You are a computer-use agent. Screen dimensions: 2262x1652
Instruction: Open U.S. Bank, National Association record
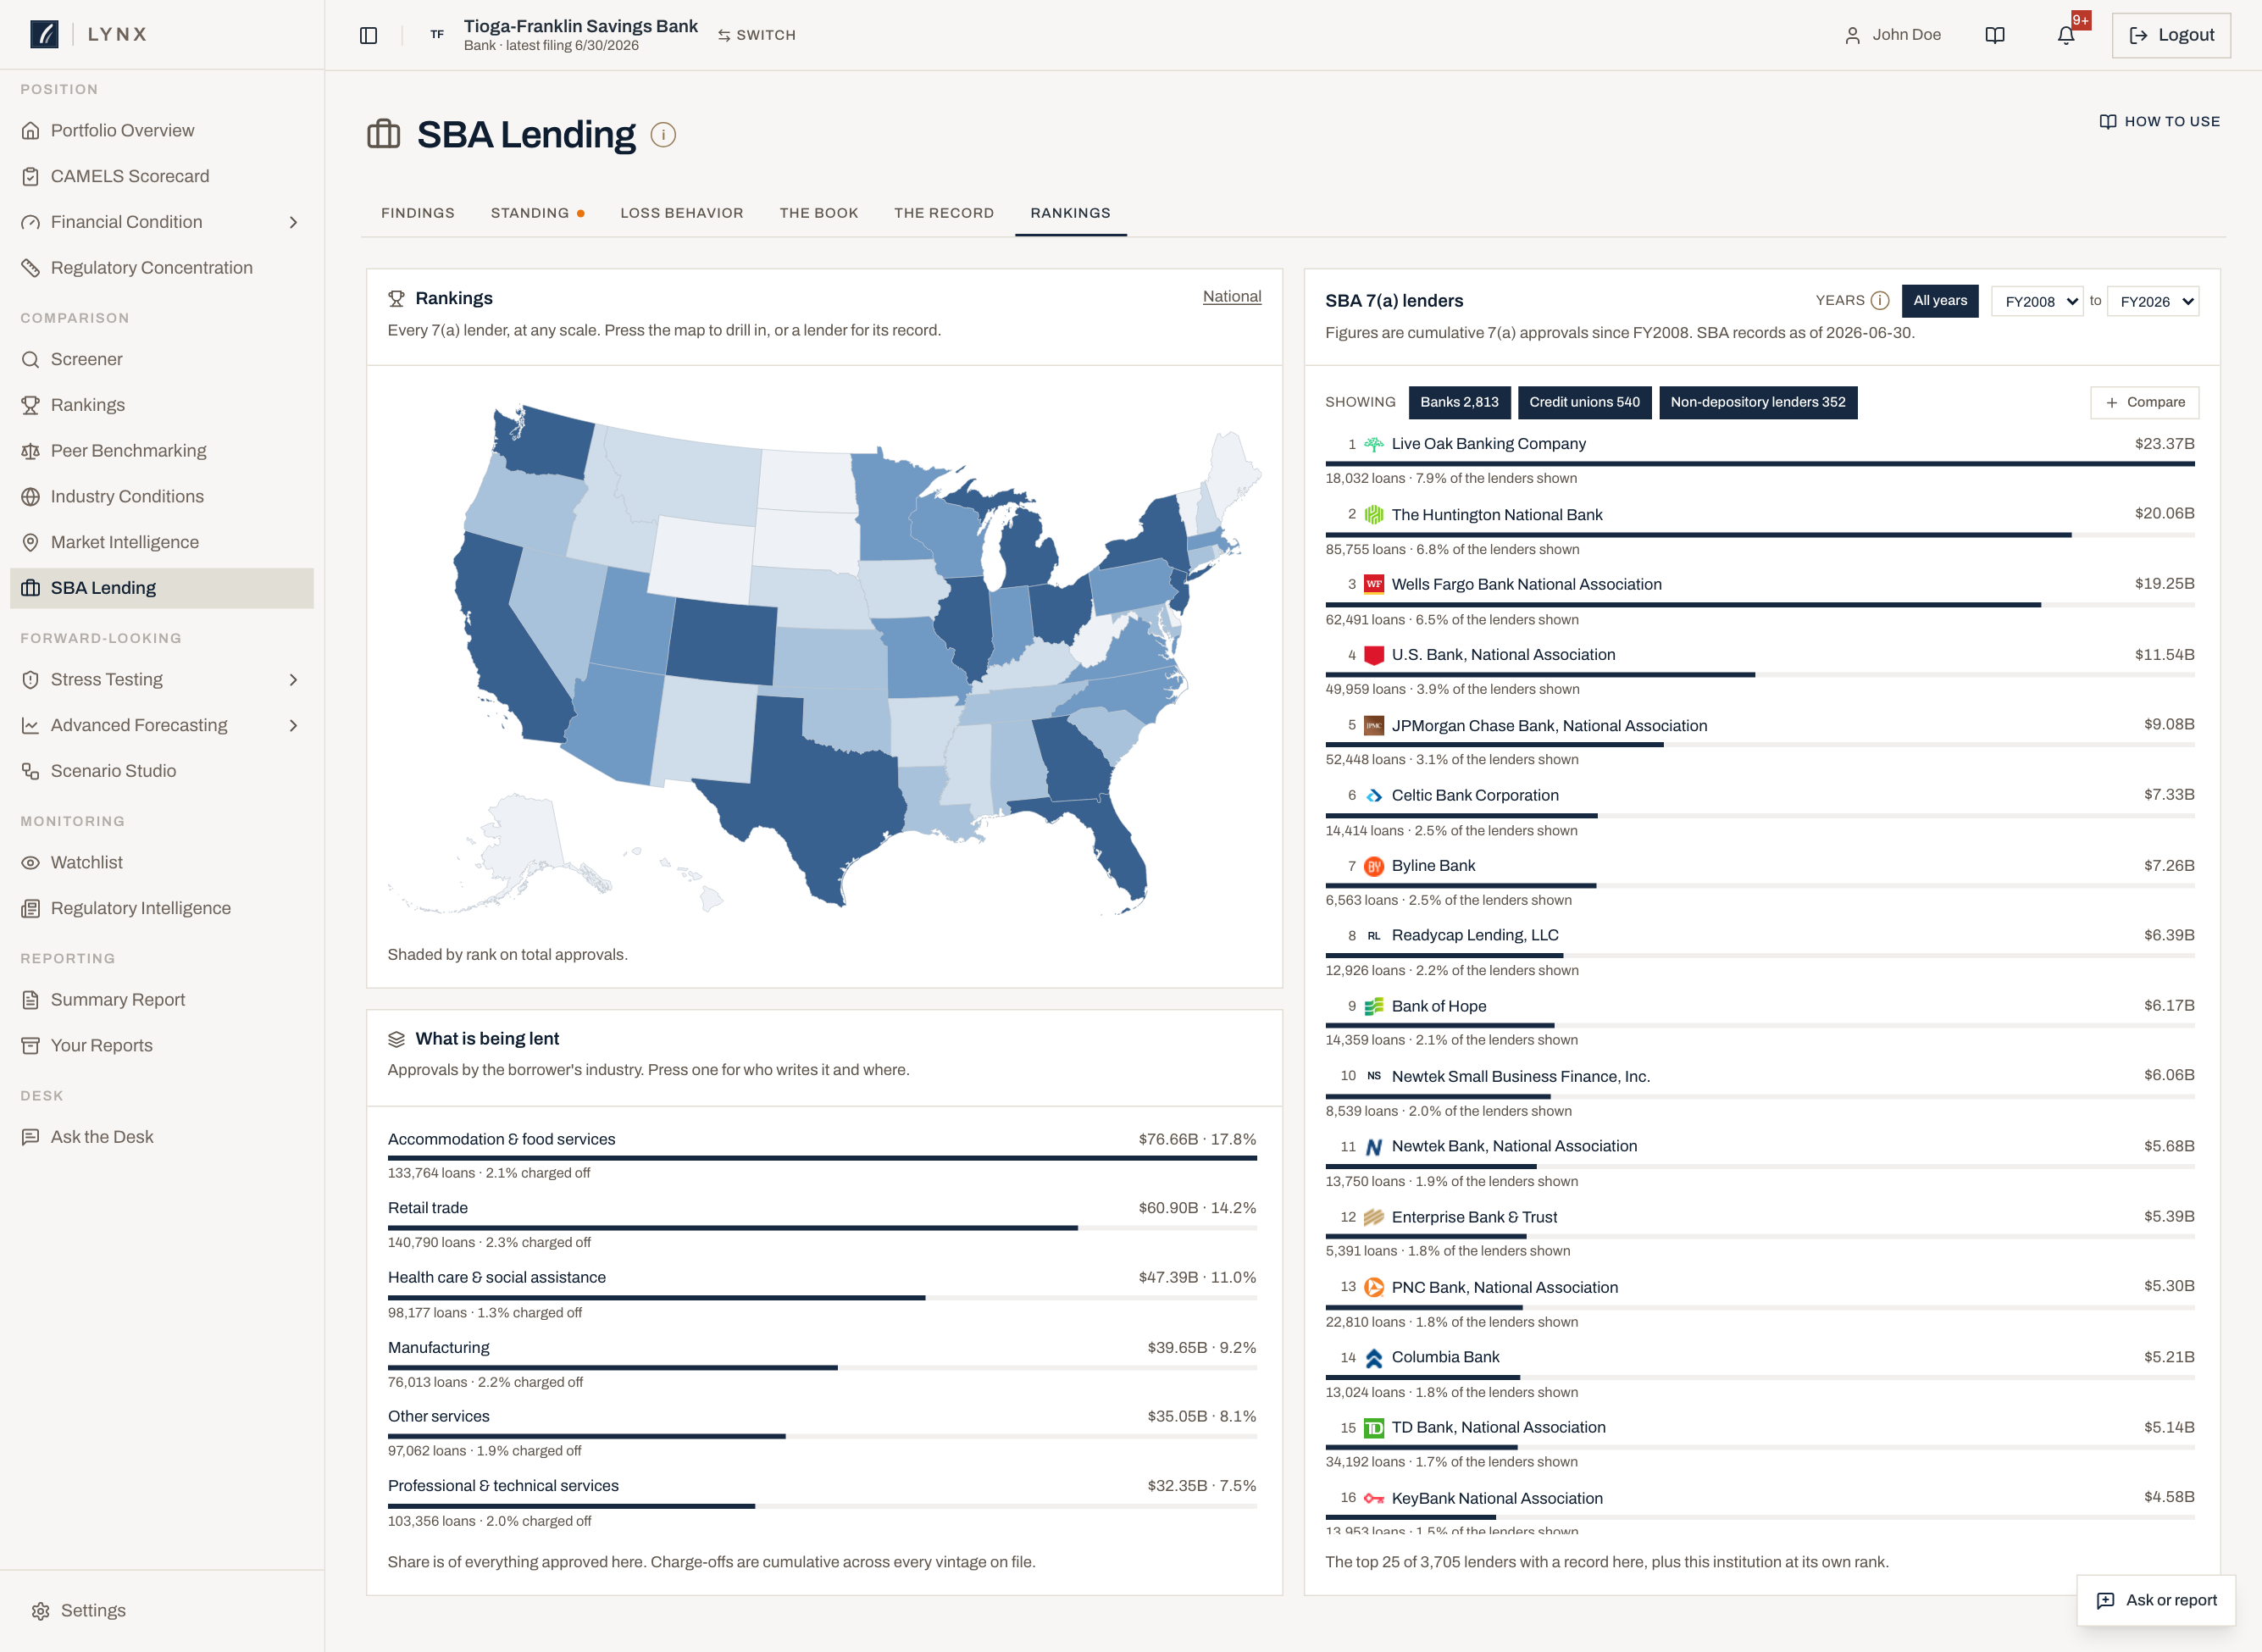(1759, 671)
